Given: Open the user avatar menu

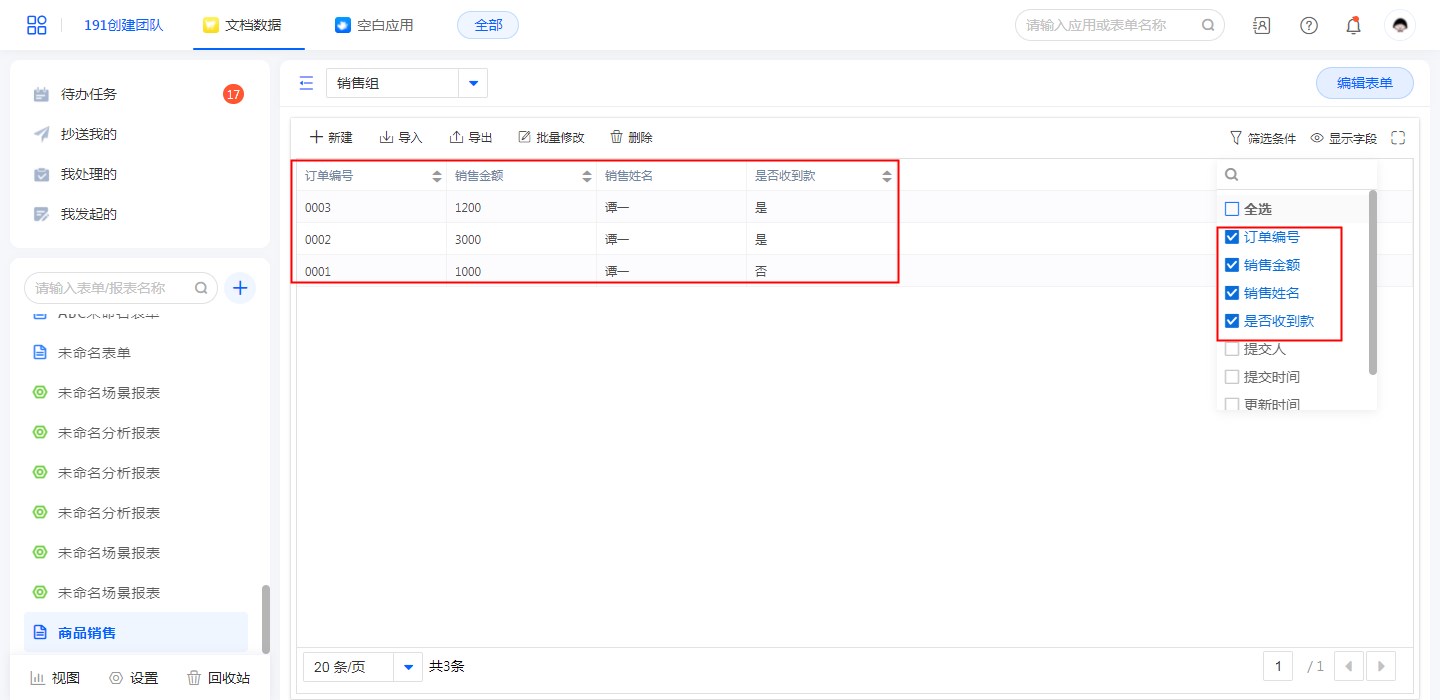Looking at the screenshot, I should pos(1399,25).
